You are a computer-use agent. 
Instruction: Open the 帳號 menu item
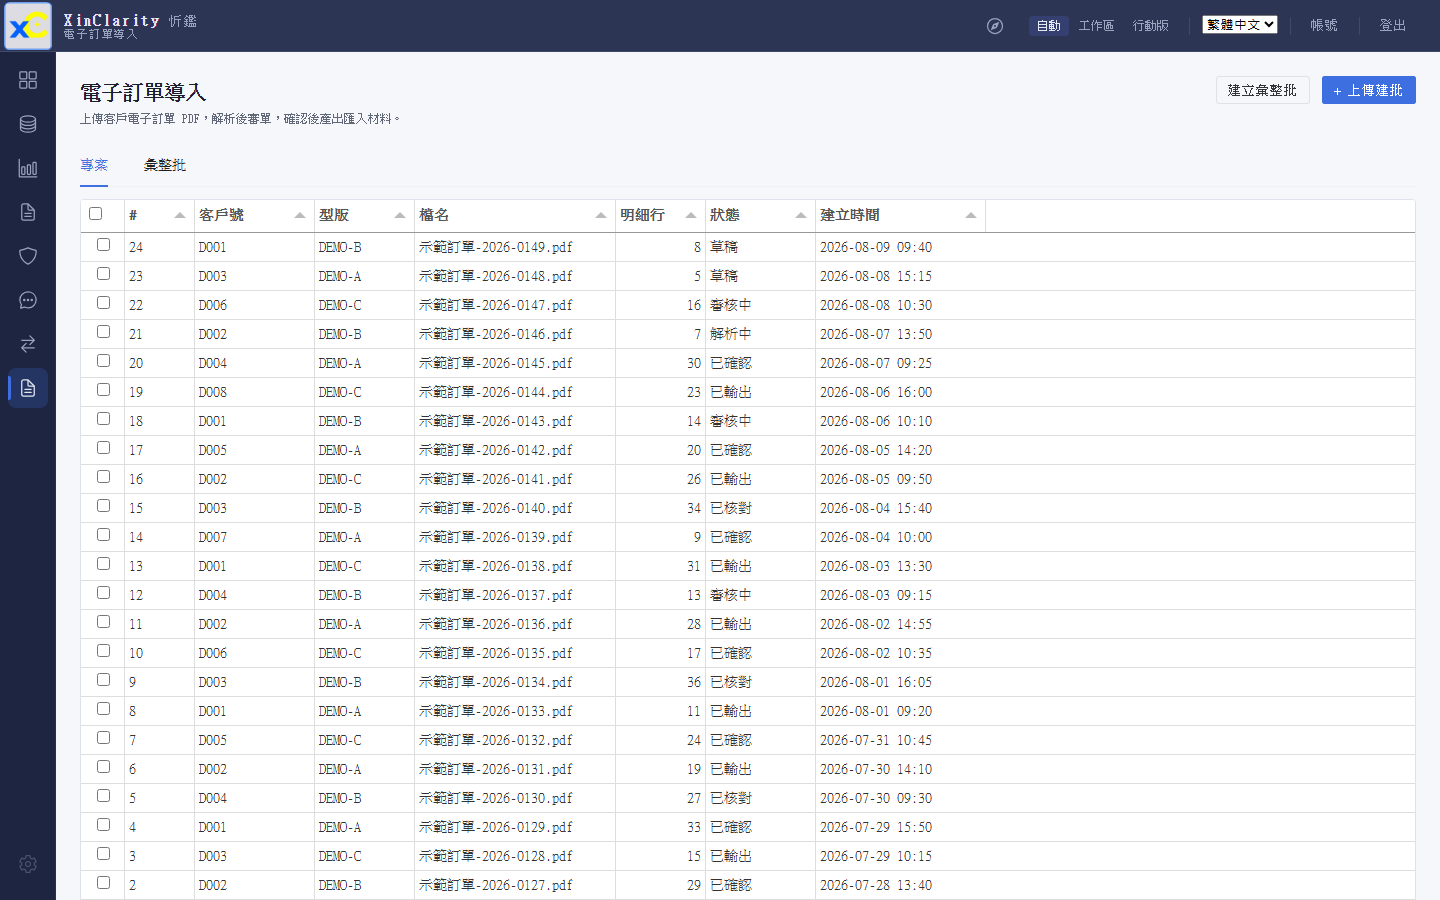coord(1324,26)
